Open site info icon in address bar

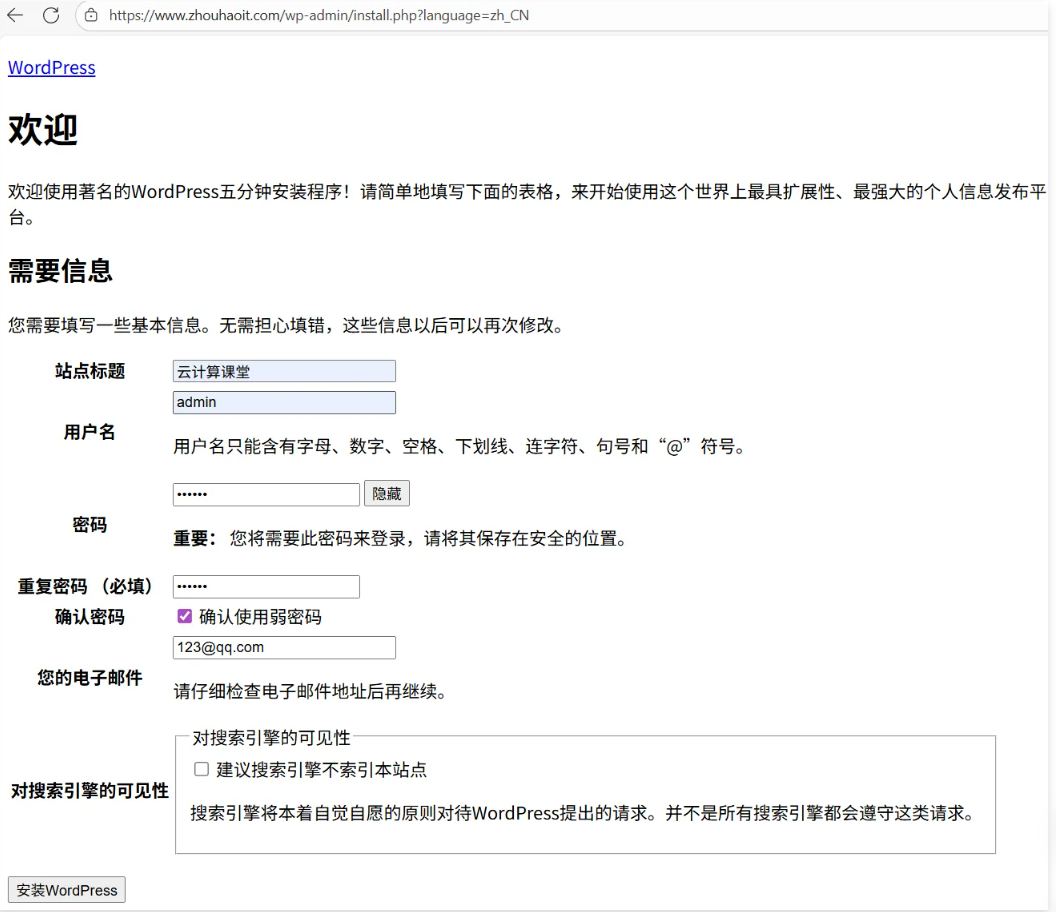click(91, 15)
